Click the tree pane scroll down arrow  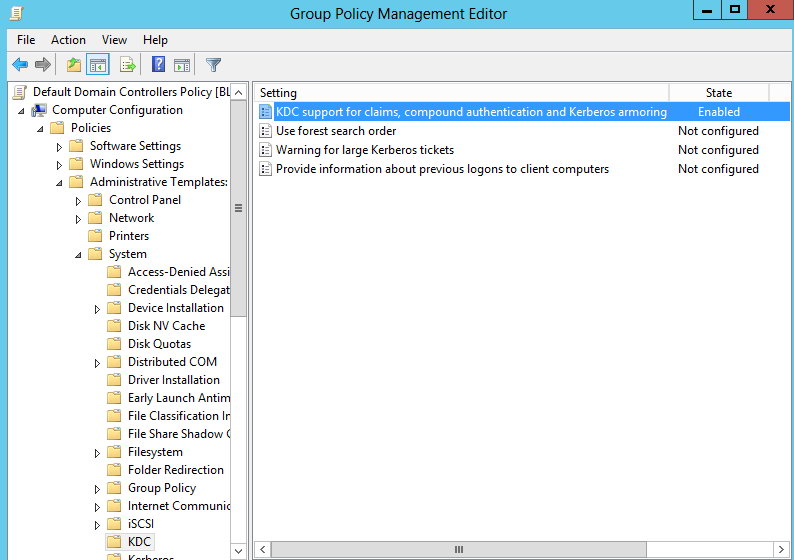pos(239,550)
